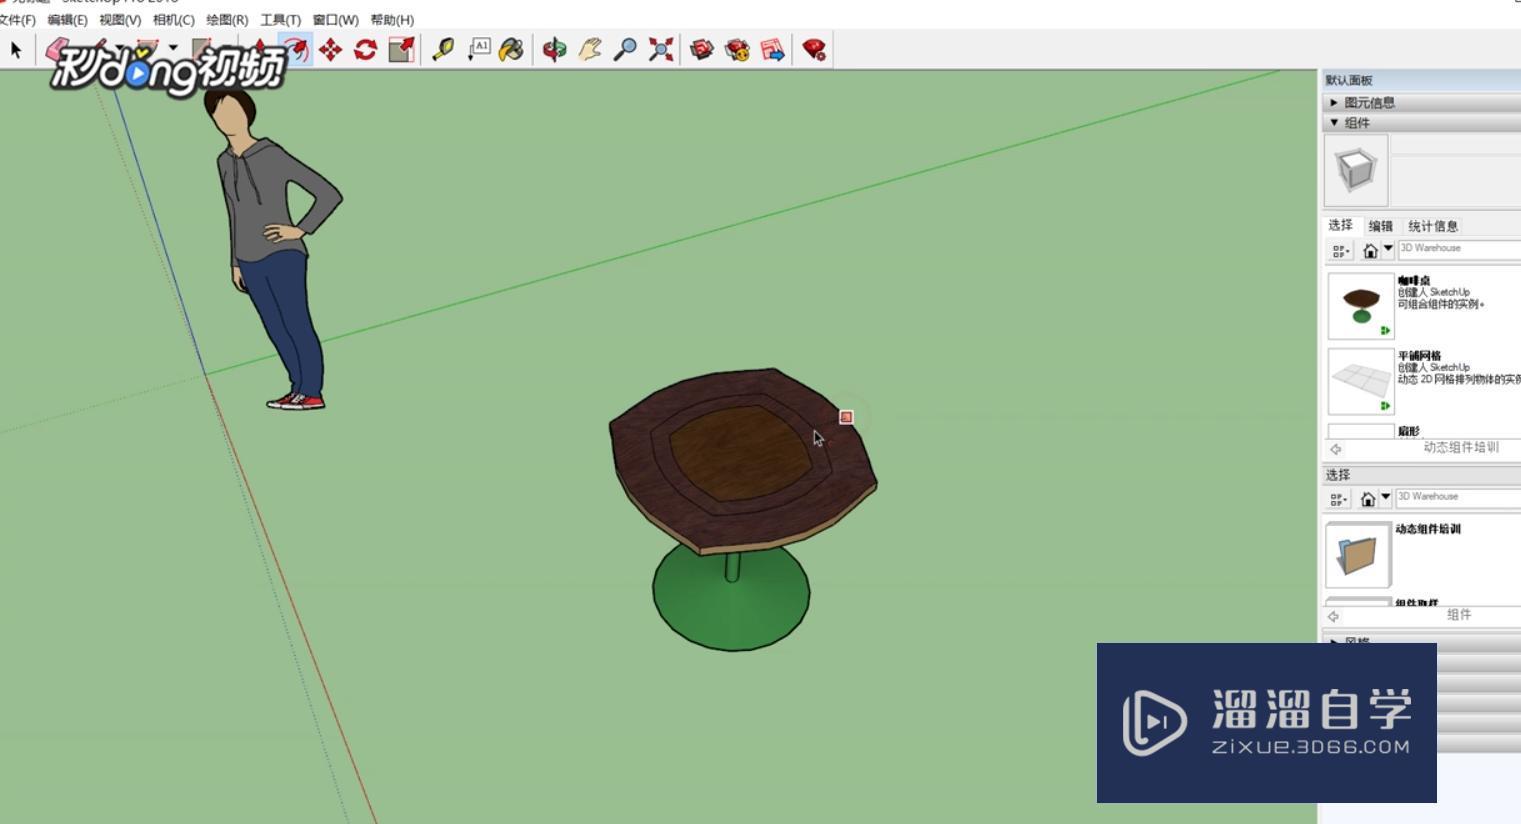Select the Text label tool

pyautogui.click(x=479, y=49)
